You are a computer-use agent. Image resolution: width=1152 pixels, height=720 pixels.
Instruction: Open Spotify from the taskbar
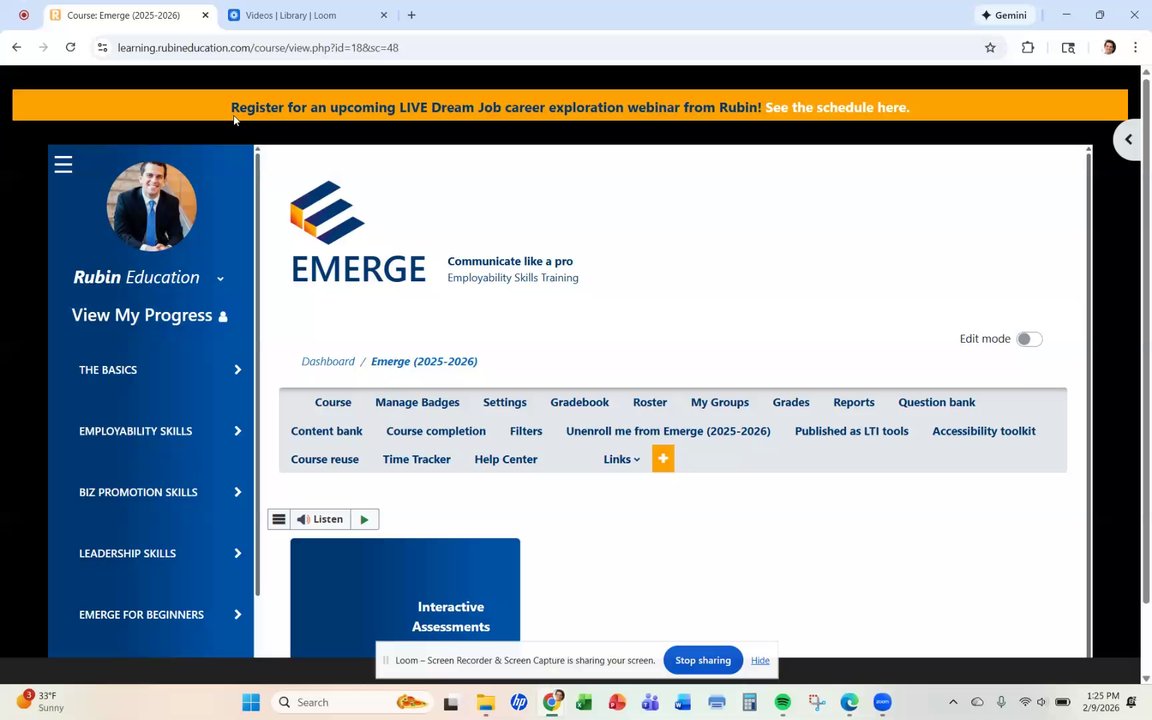coord(782,702)
